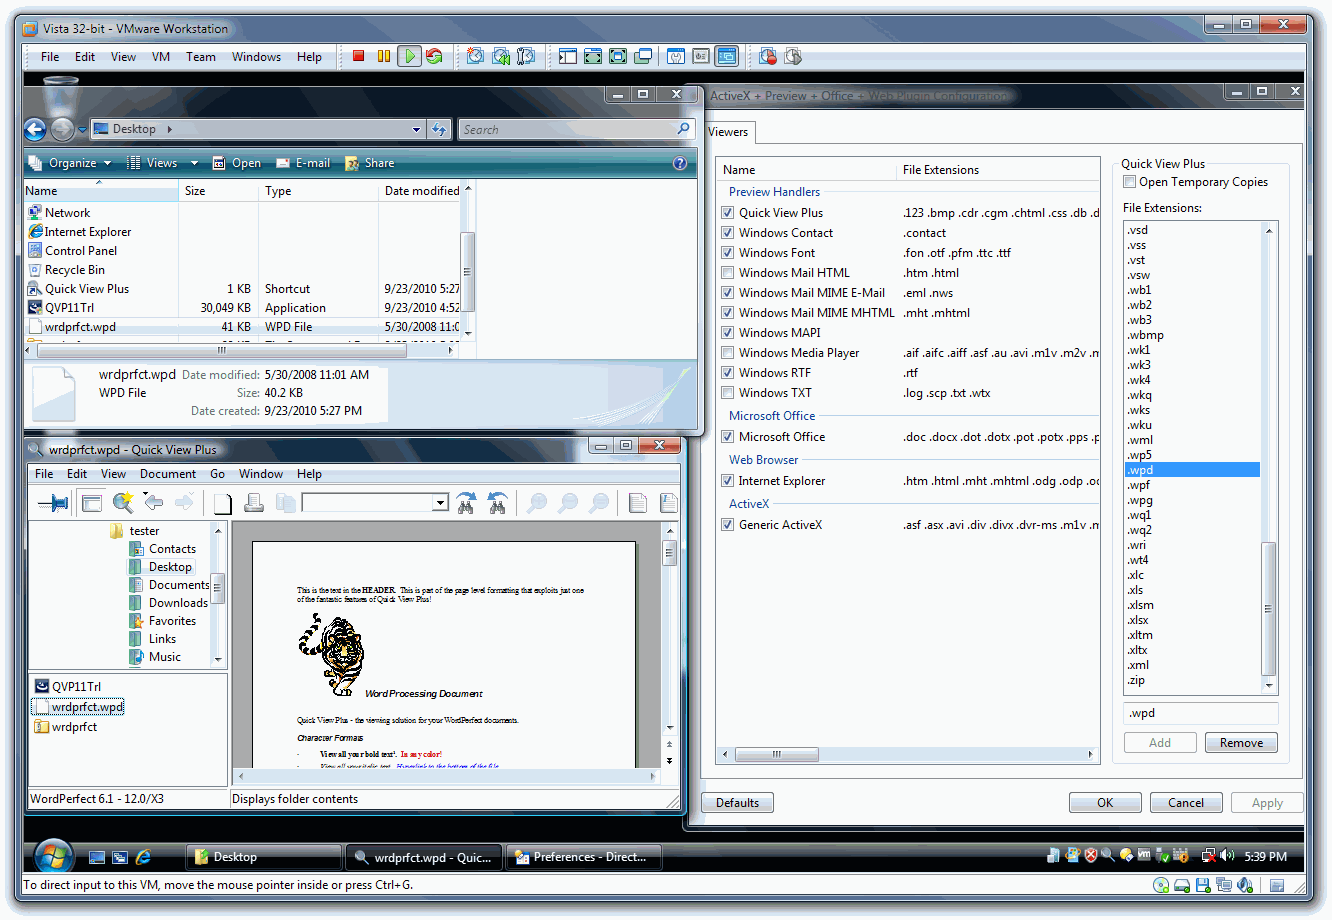Open the search text dropdown in Quick View Plus
Viewport: 1332px width, 920px height.
point(440,503)
